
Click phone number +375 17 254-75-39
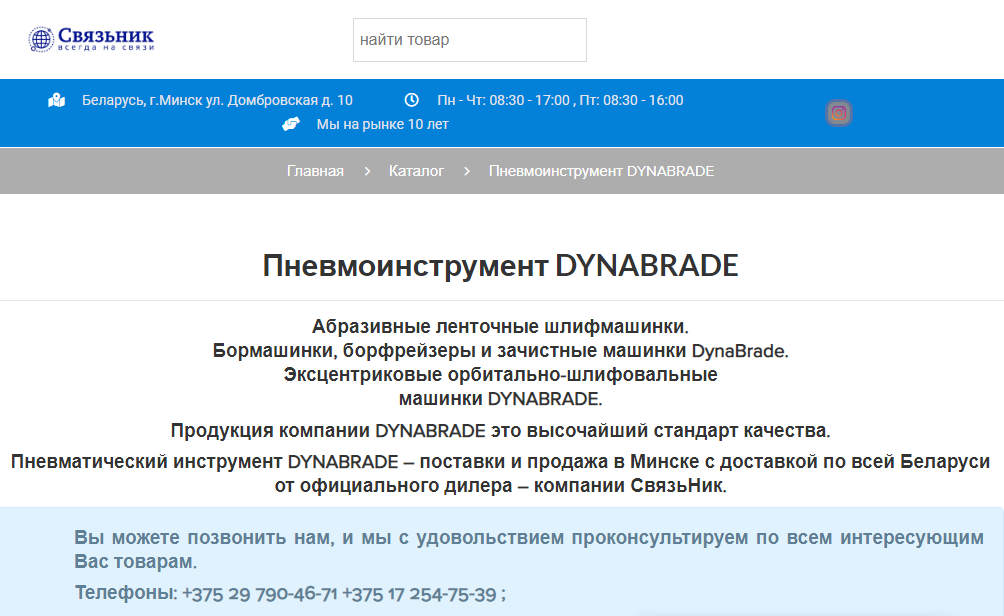pyautogui.click(x=419, y=594)
